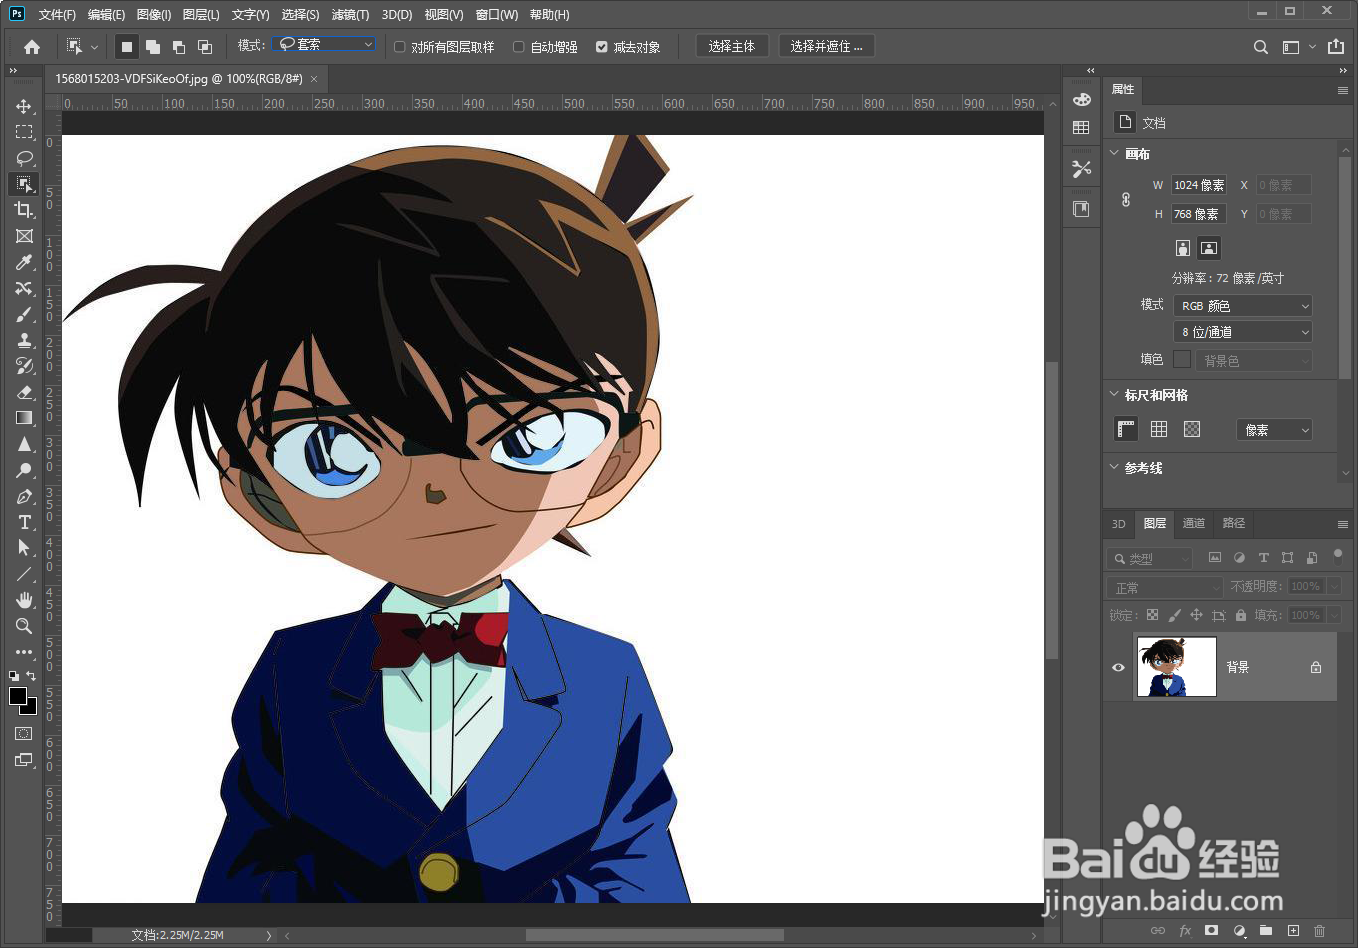Select the Horizontal Type tool

[24, 522]
